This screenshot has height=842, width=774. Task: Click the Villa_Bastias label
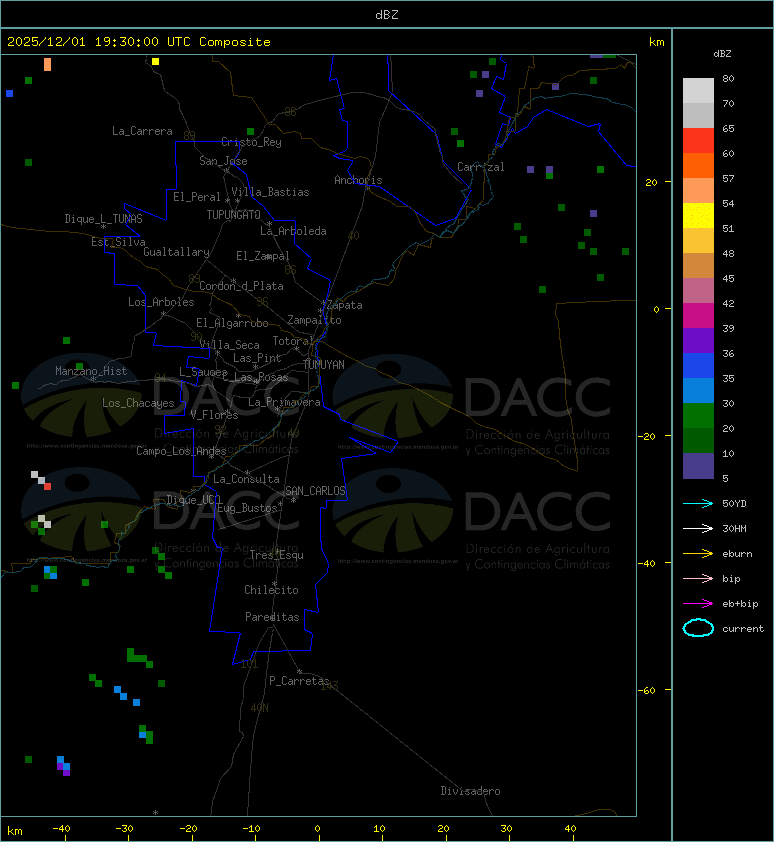coord(270,192)
